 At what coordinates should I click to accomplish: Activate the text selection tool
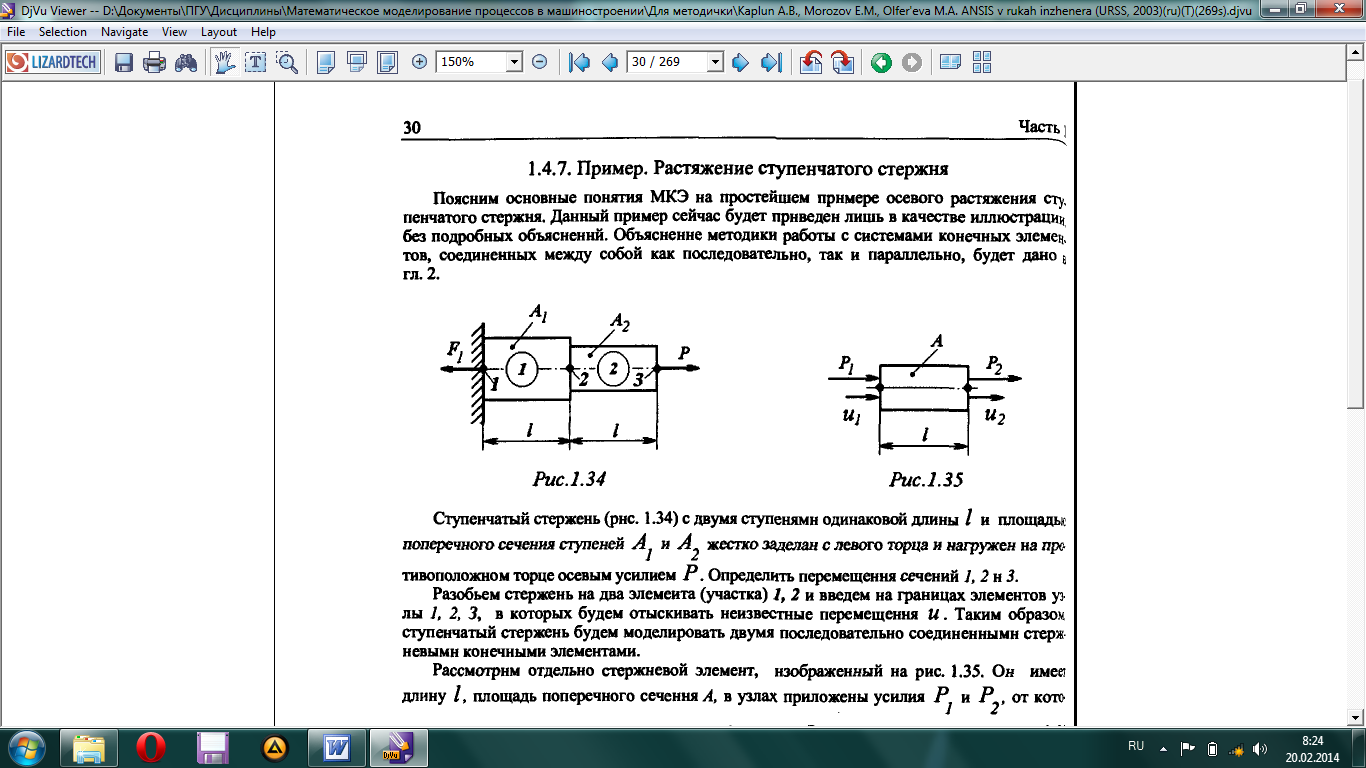point(256,62)
